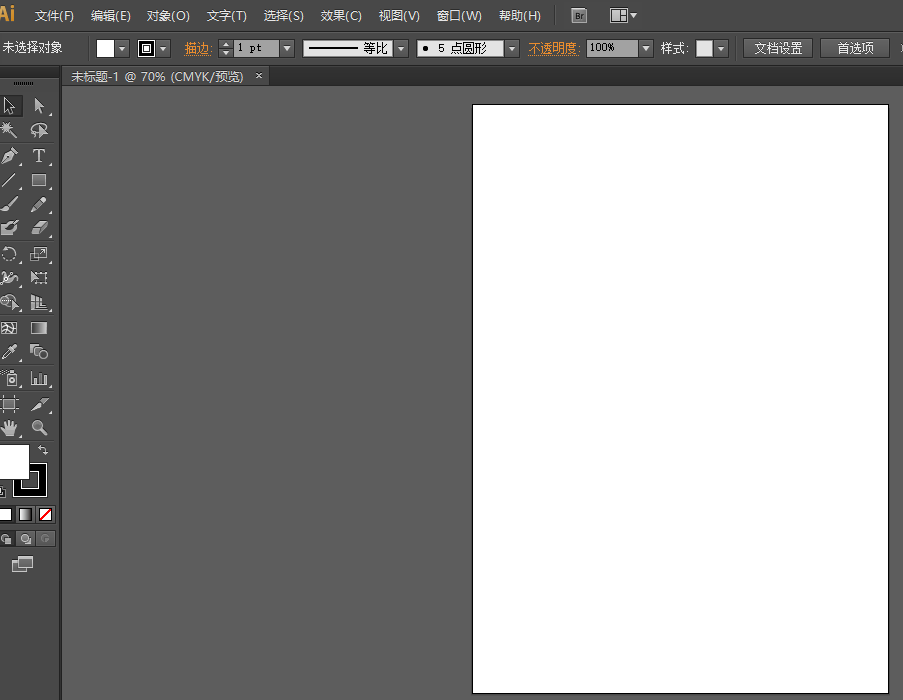Viewport: 903px width, 700px height.
Task: Switch to Draw Inside mode
Action: coord(45,539)
